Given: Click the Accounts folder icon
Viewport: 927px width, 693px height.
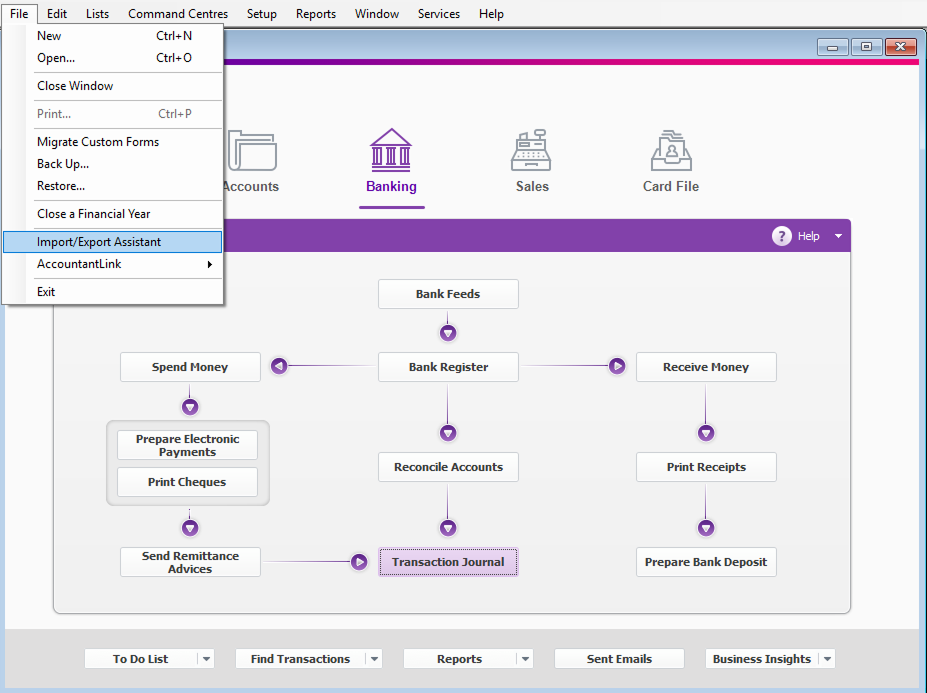Looking at the screenshot, I should [252, 152].
